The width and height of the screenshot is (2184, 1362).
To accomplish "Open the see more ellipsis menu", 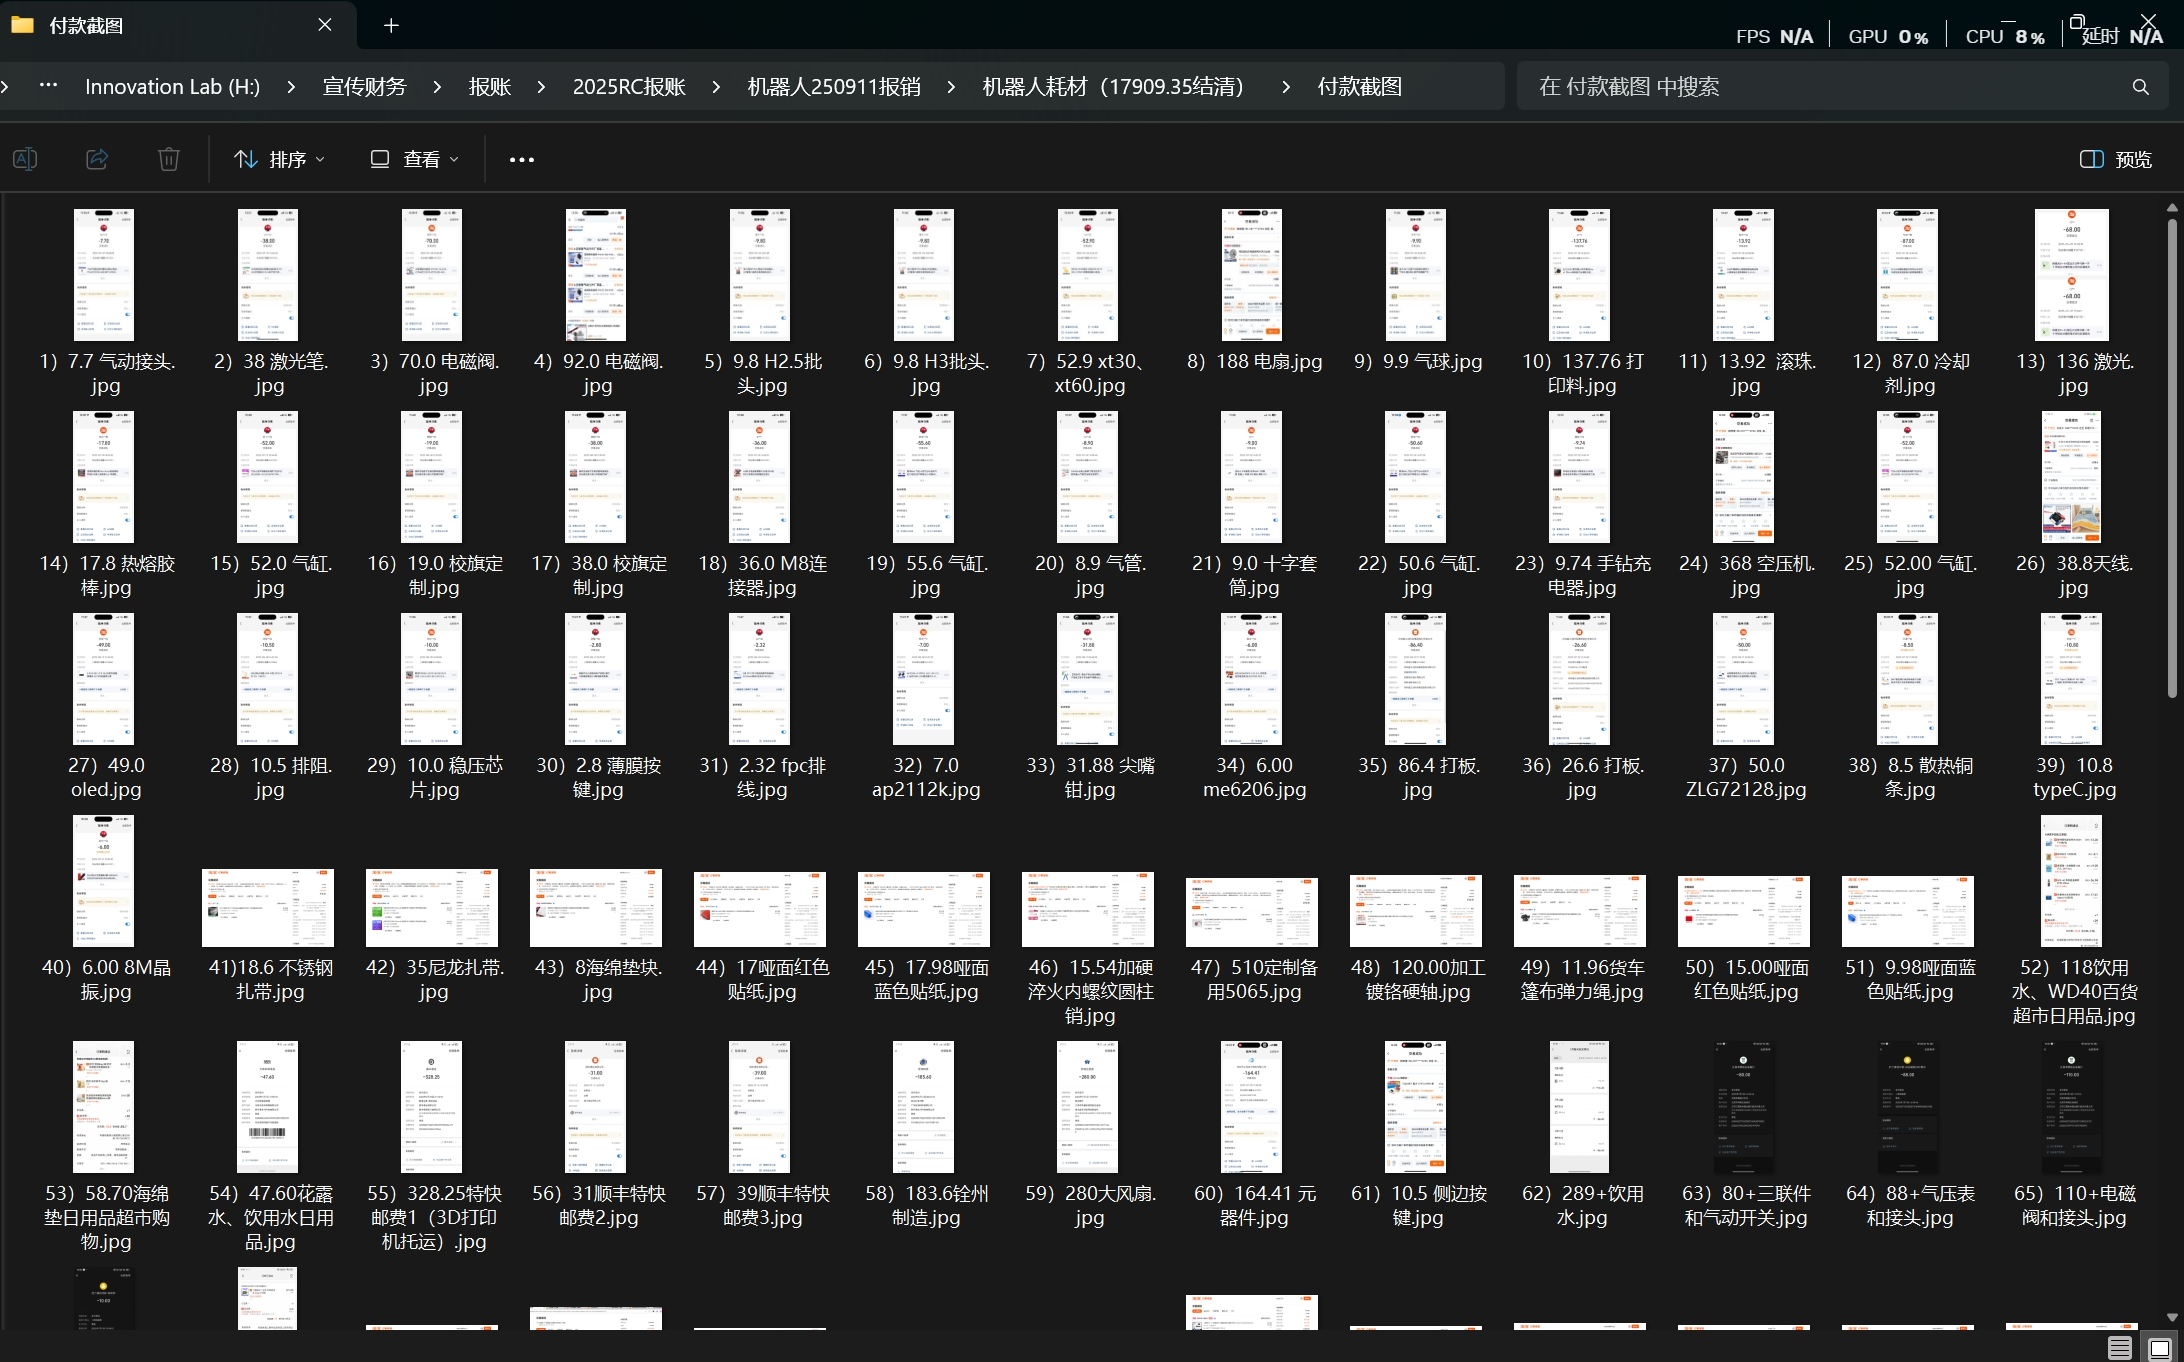I will 521,159.
